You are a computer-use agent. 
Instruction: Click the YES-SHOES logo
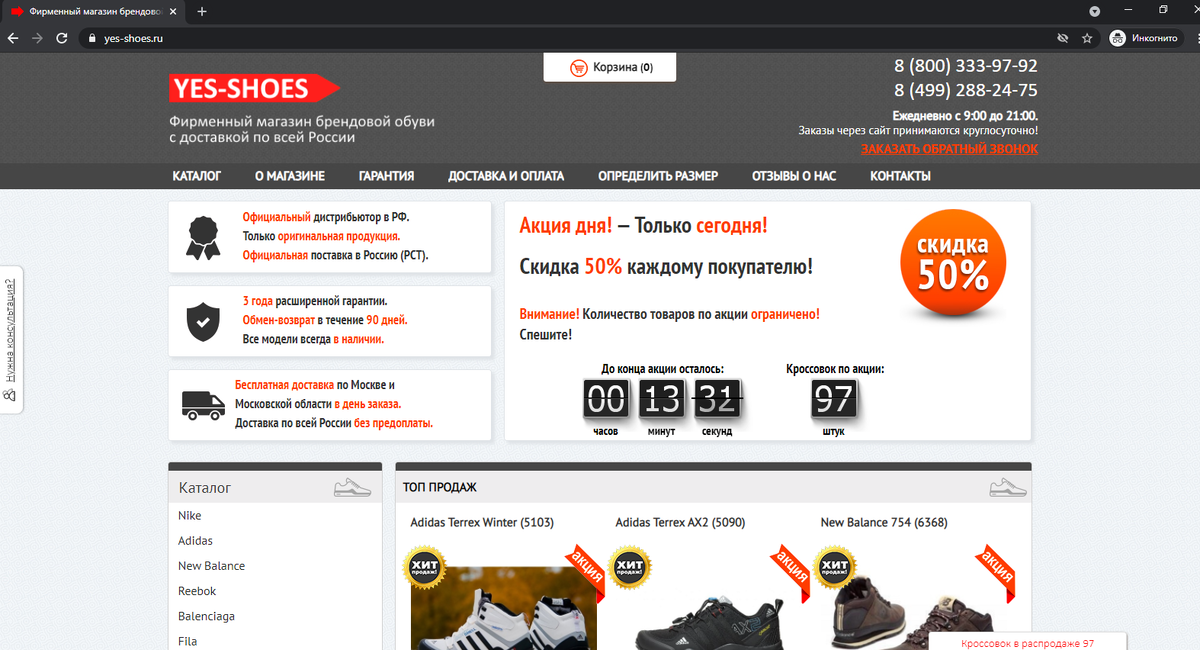(255, 88)
